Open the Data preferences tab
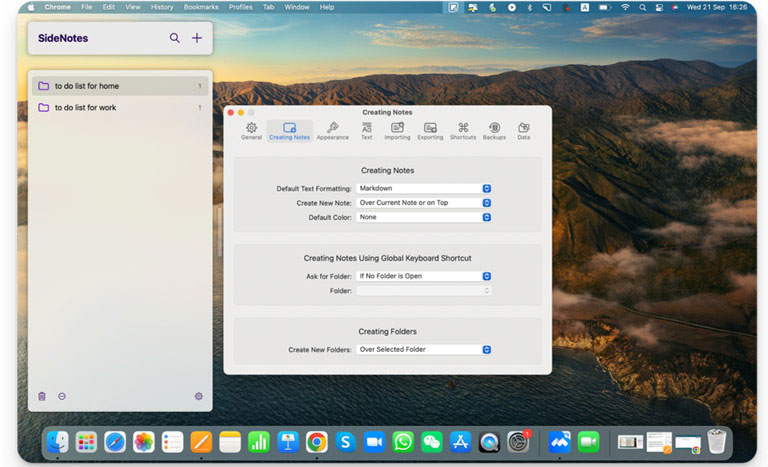This screenshot has height=467, width=768. pos(524,131)
